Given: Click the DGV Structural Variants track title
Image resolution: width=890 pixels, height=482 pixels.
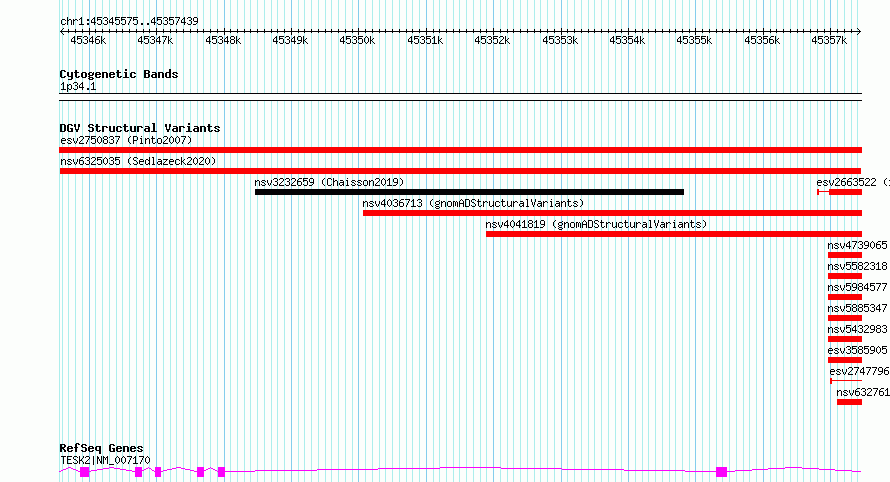Looking at the screenshot, I should pyautogui.click(x=140, y=128).
